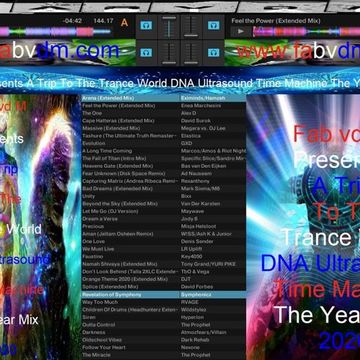Click artist cell RVAGE
This screenshot has width=360, height=360.
[213, 302]
